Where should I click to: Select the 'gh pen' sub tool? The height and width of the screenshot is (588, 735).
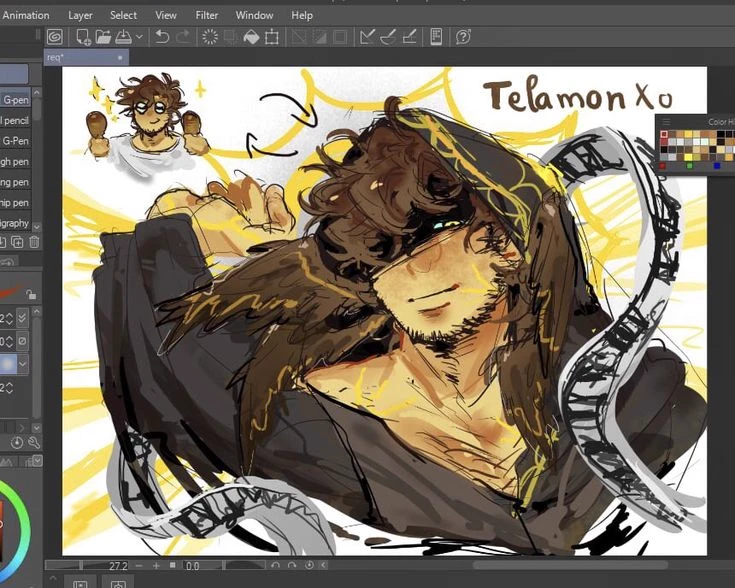pos(15,161)
